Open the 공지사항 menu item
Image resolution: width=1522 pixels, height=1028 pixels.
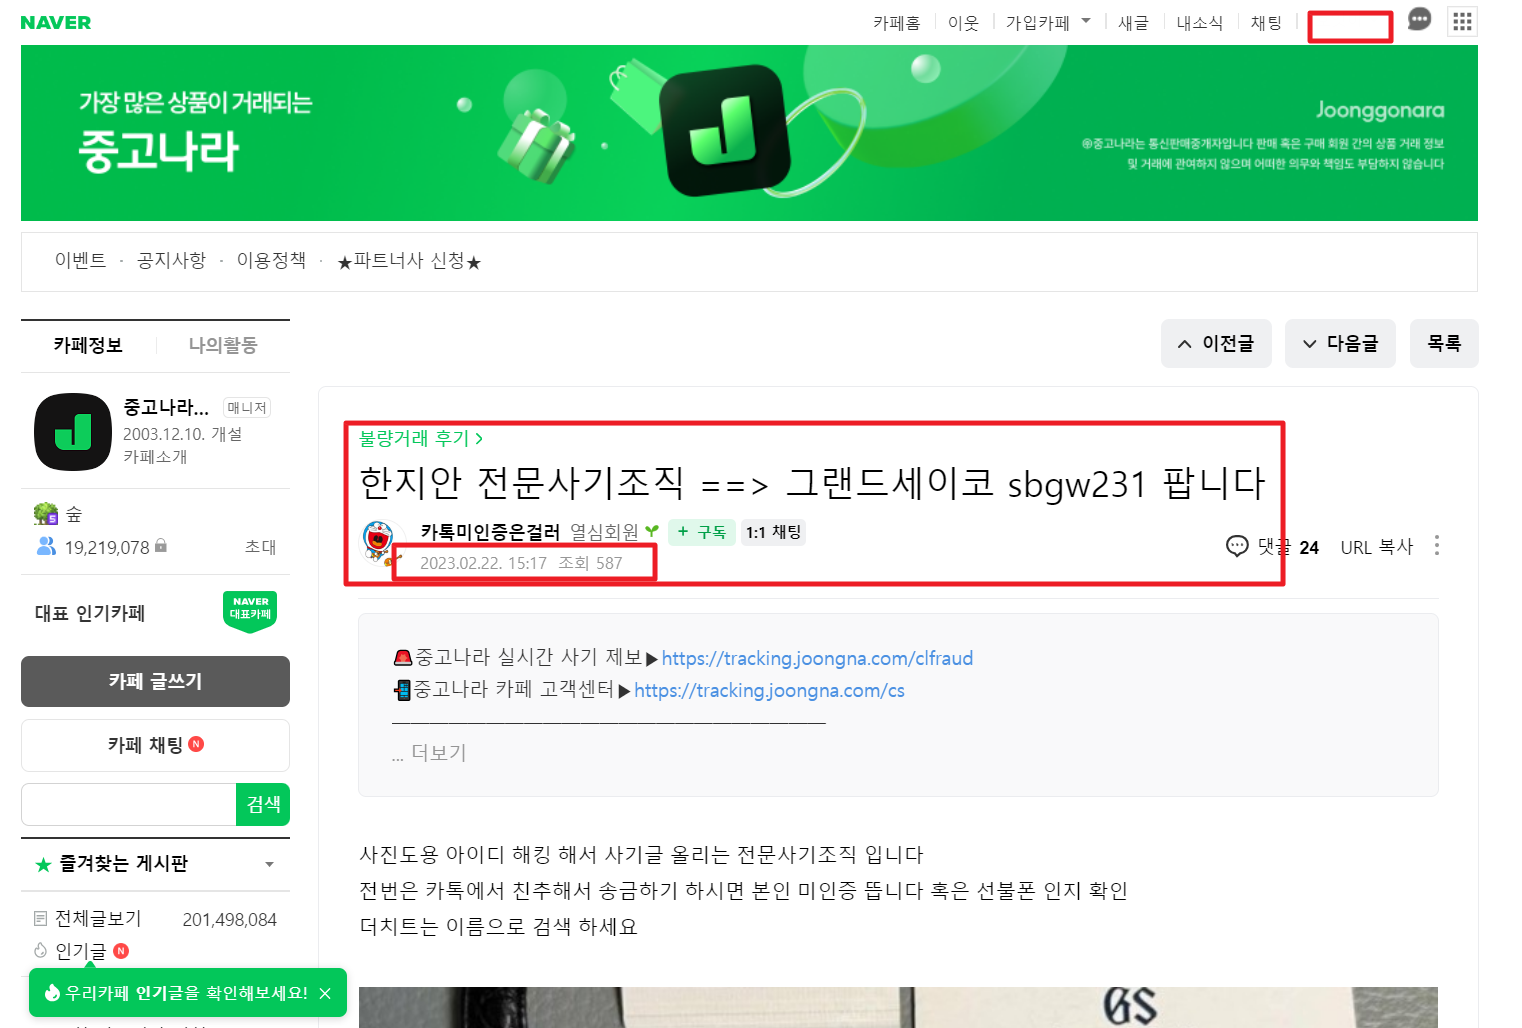[x=171, y=261]
